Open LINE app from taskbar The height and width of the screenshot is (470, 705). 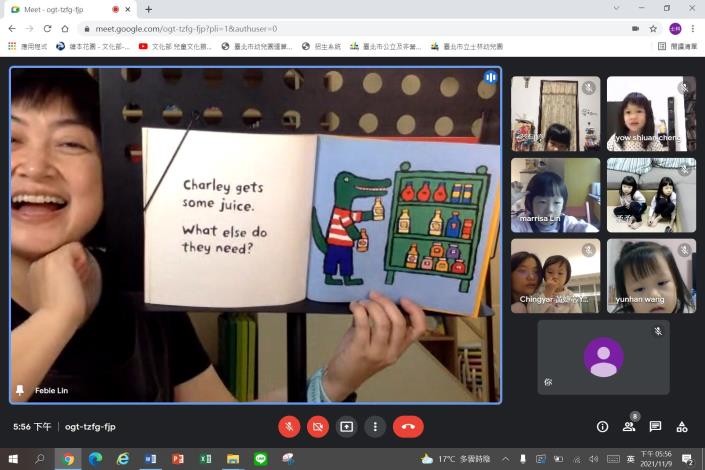click(x=261, y=459)
